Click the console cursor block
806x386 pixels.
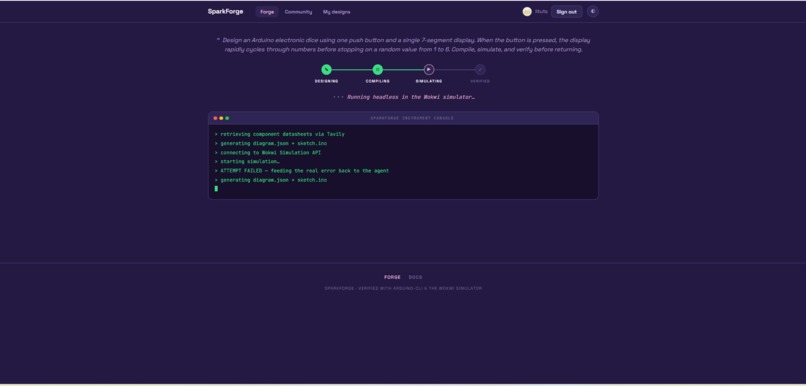coord(216,189)
